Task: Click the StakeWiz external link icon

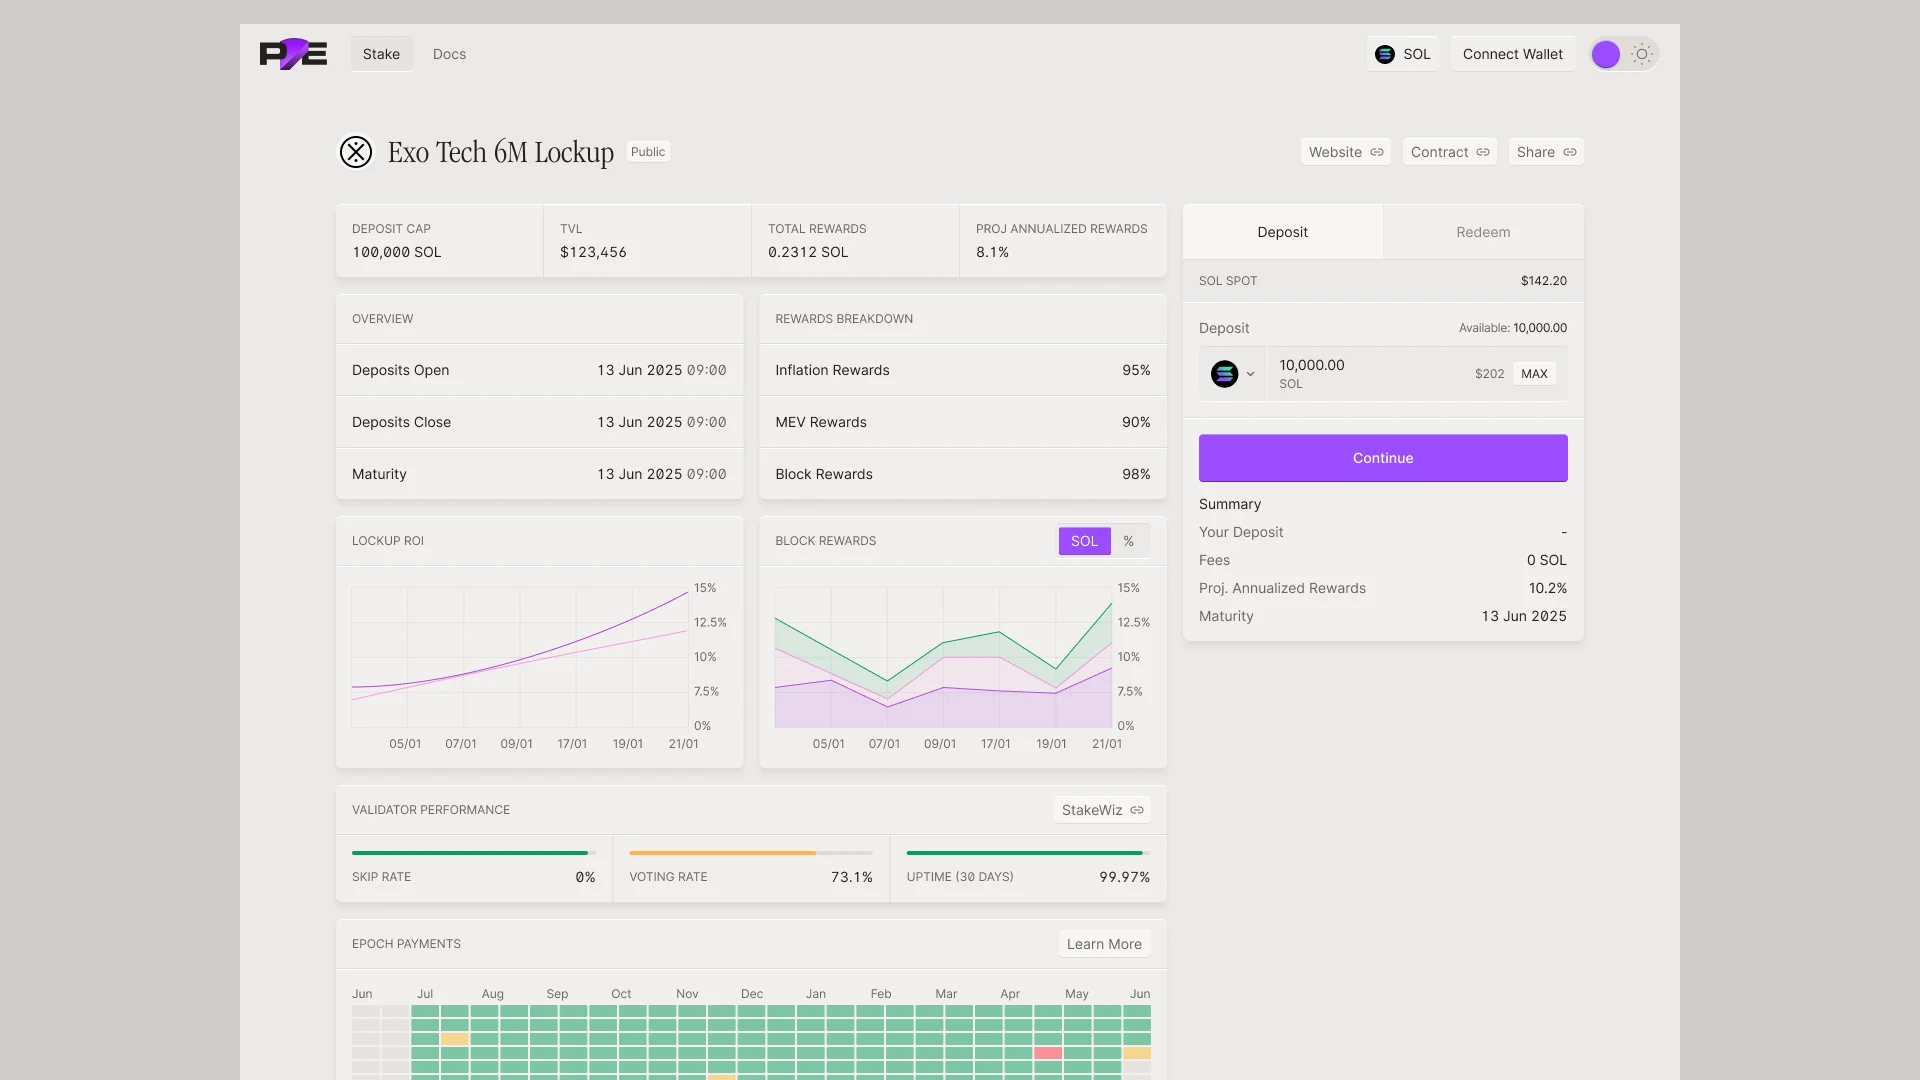Action: 1137,810
